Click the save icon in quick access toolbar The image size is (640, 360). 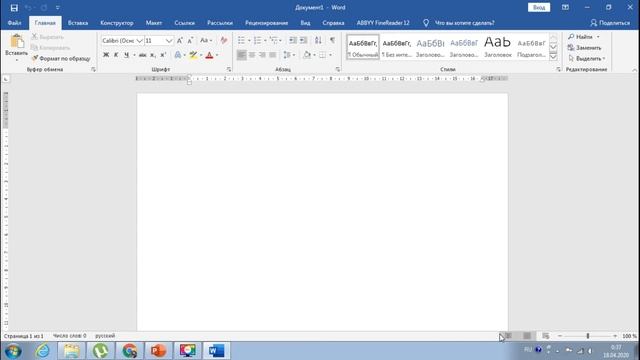[x=14, y=7]
